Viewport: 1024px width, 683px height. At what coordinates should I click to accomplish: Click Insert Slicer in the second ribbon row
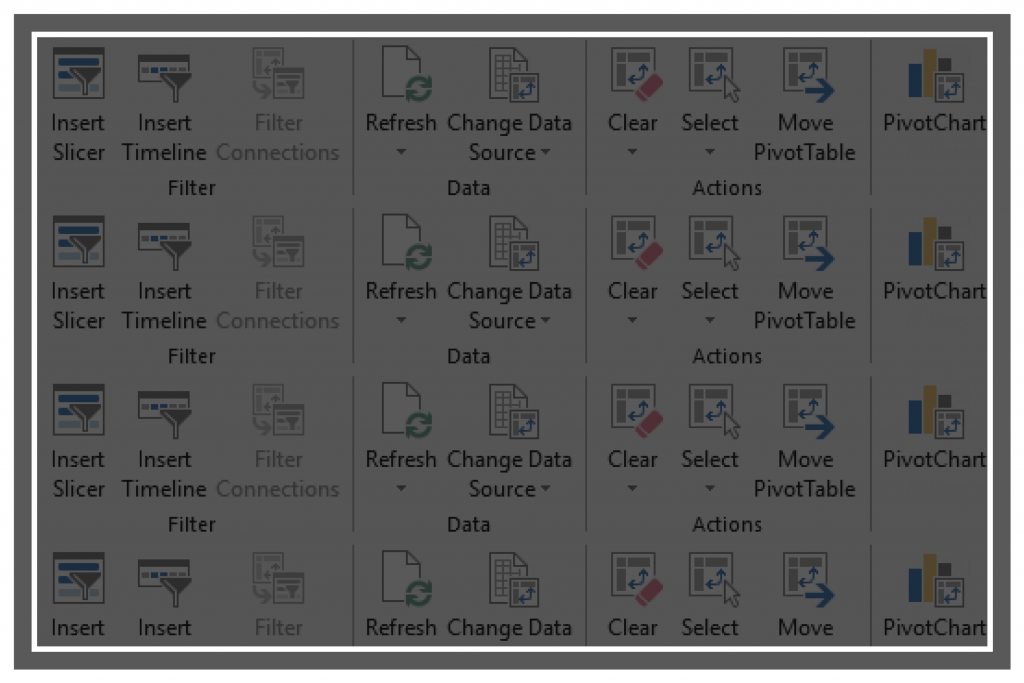click(79, 247)
